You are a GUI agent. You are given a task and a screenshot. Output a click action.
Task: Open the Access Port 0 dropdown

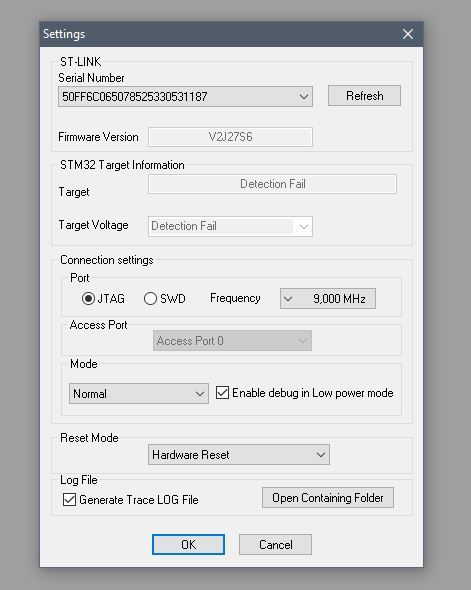(232, 341)
